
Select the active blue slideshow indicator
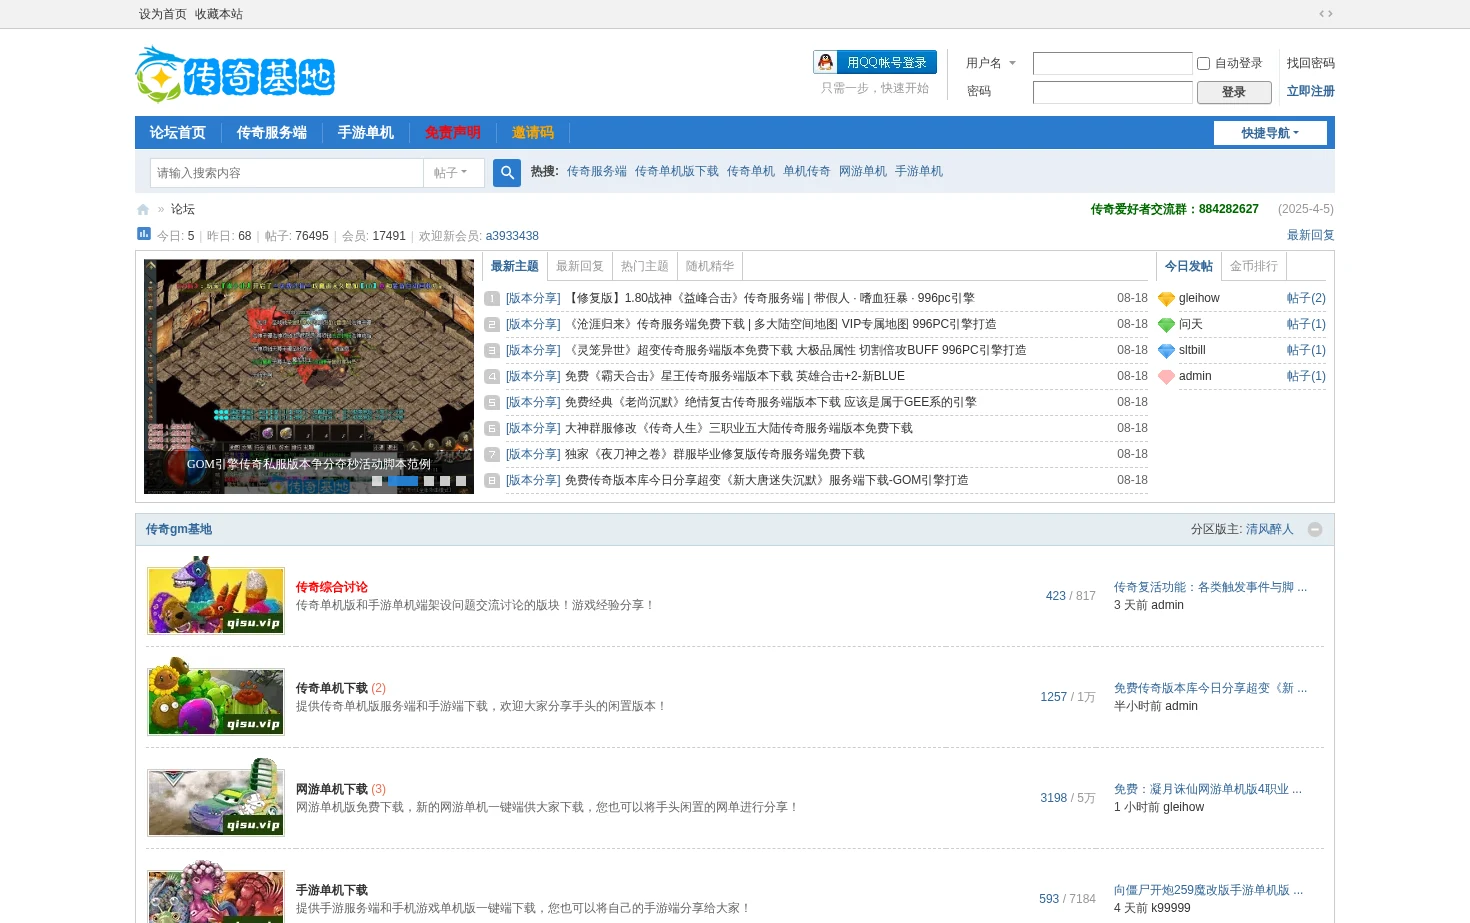(403, 481)
